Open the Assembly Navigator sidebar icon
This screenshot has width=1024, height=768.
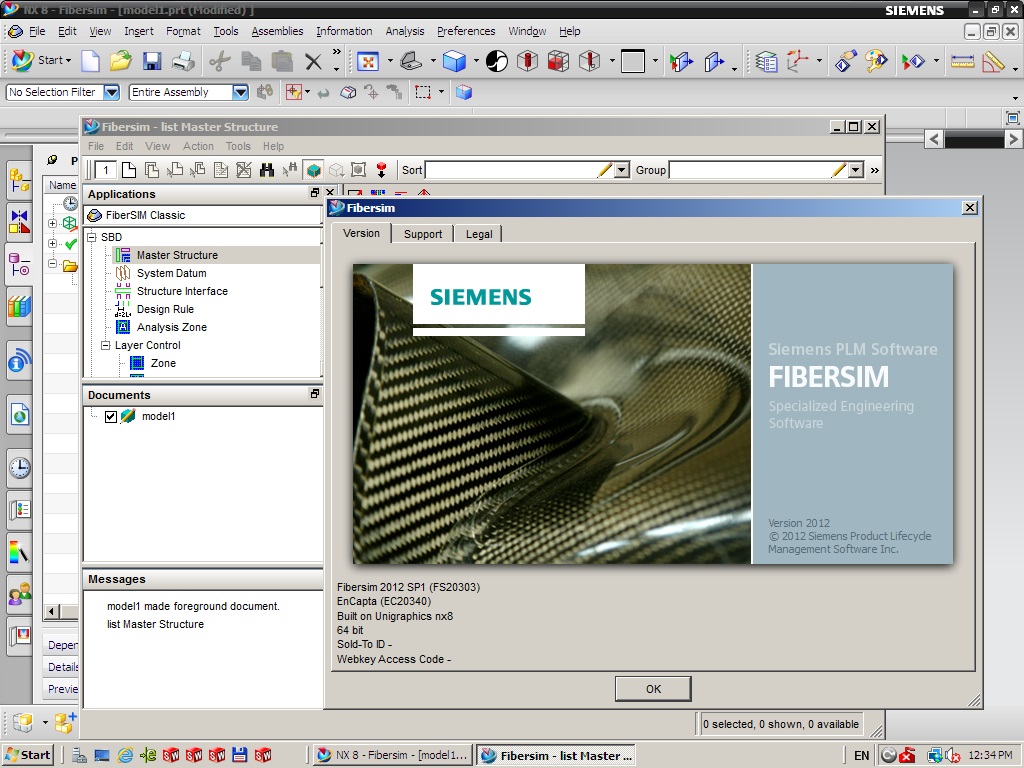(20, 181)
